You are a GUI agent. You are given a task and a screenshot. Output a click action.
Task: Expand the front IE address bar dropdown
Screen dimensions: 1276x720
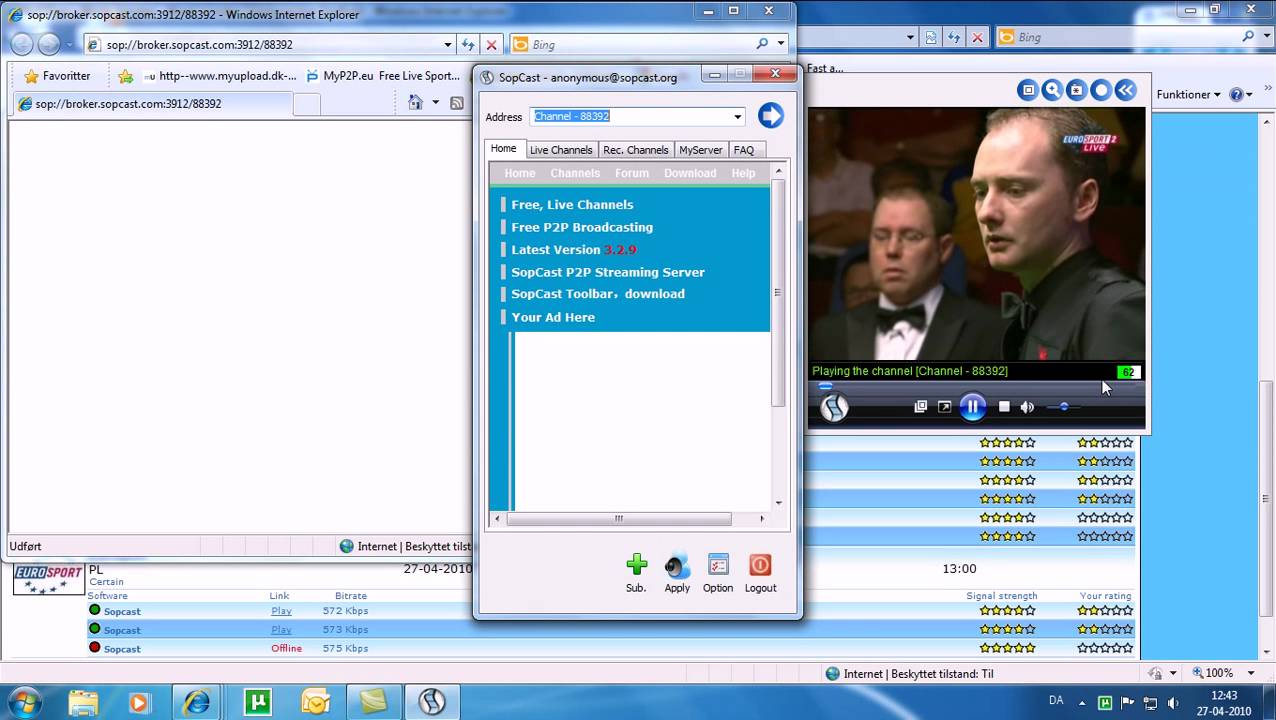pyautogui.click(x=448, y=45)
